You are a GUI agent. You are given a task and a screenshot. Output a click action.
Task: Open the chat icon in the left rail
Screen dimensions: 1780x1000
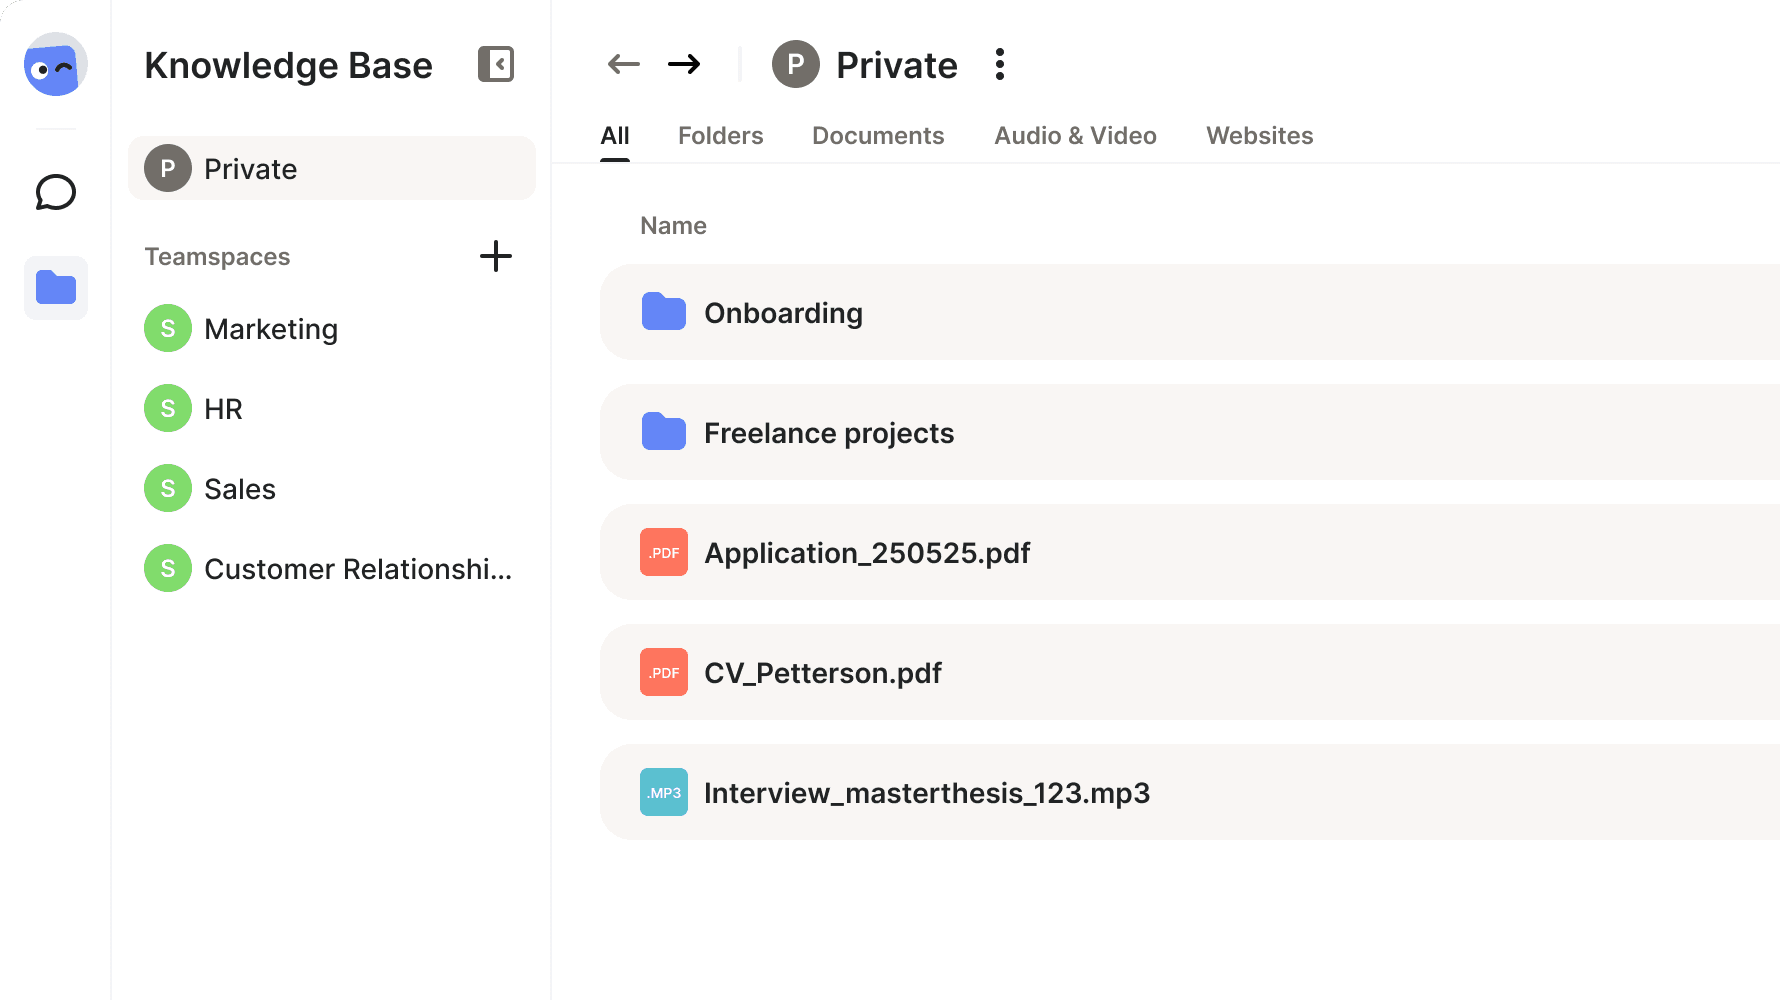(55, 192)
